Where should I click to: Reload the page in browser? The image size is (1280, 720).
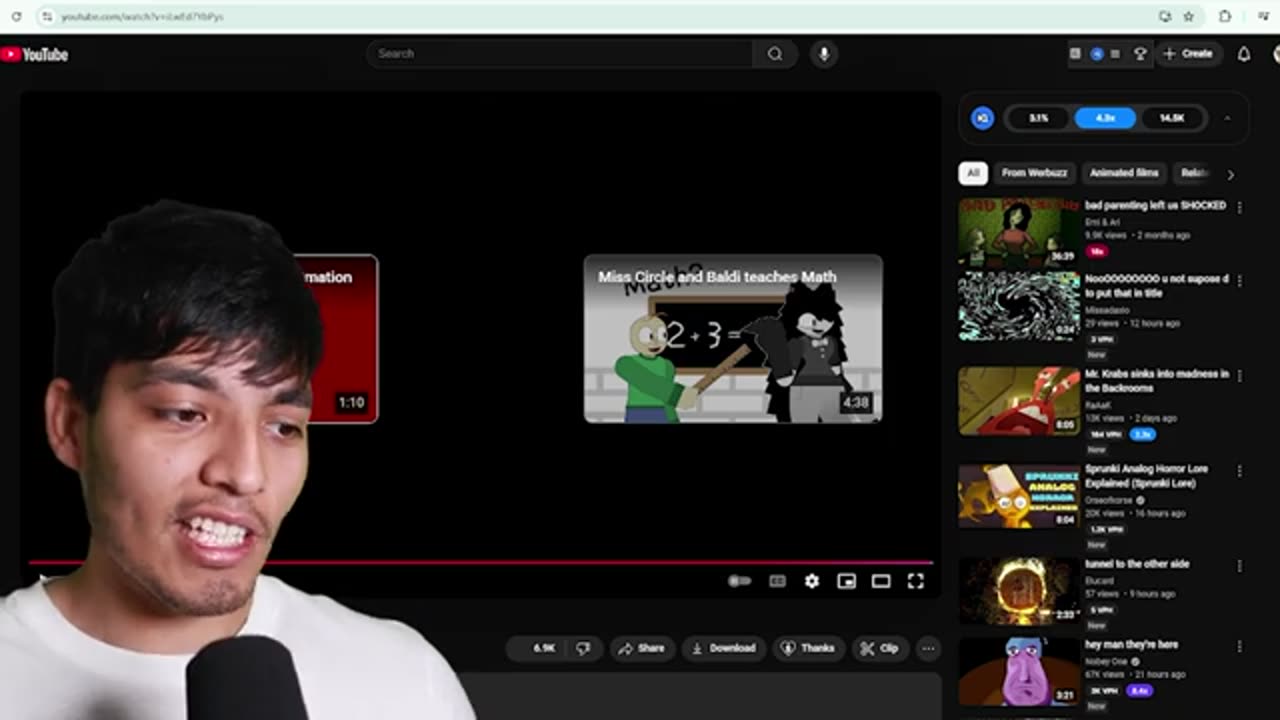pyautogui.click(x=16, y=16)
